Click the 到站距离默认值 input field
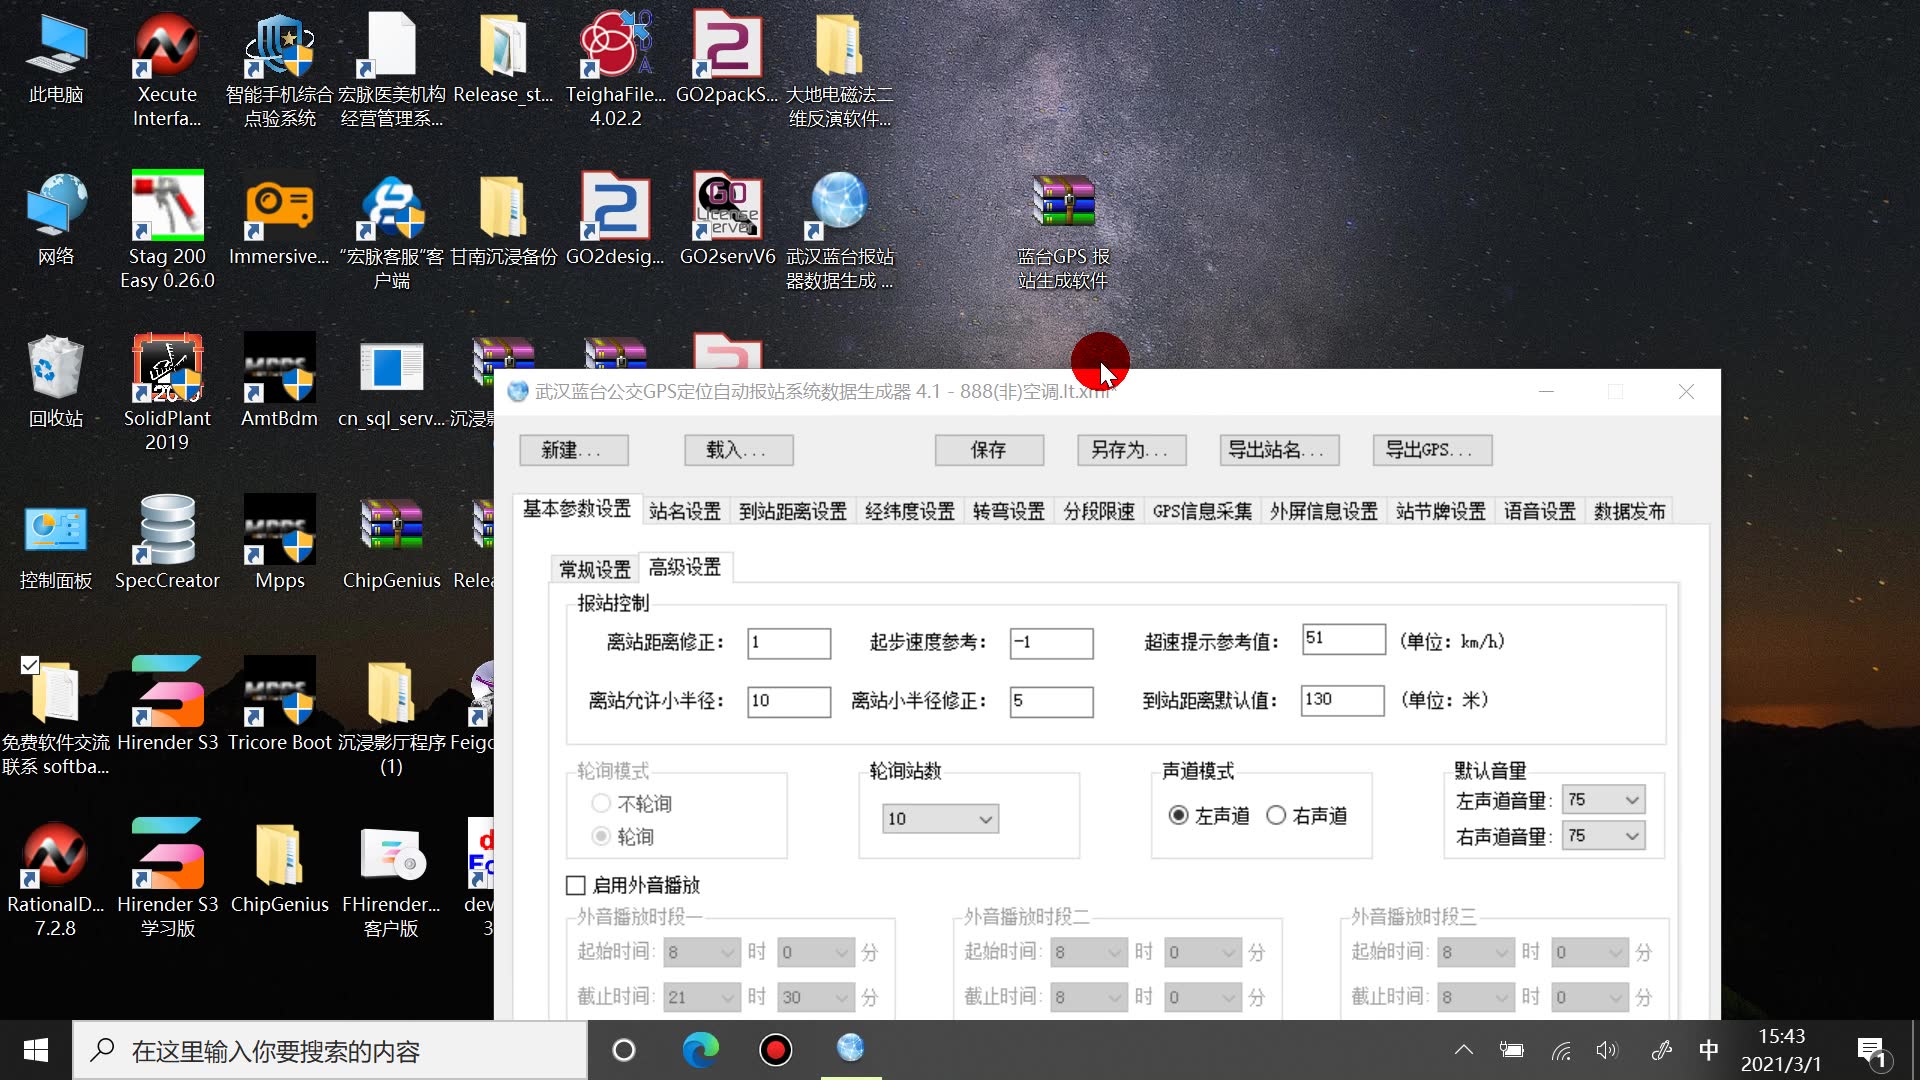Image resolution: width=1920 pixels, height=1080 pixels. click(1343, 700)
